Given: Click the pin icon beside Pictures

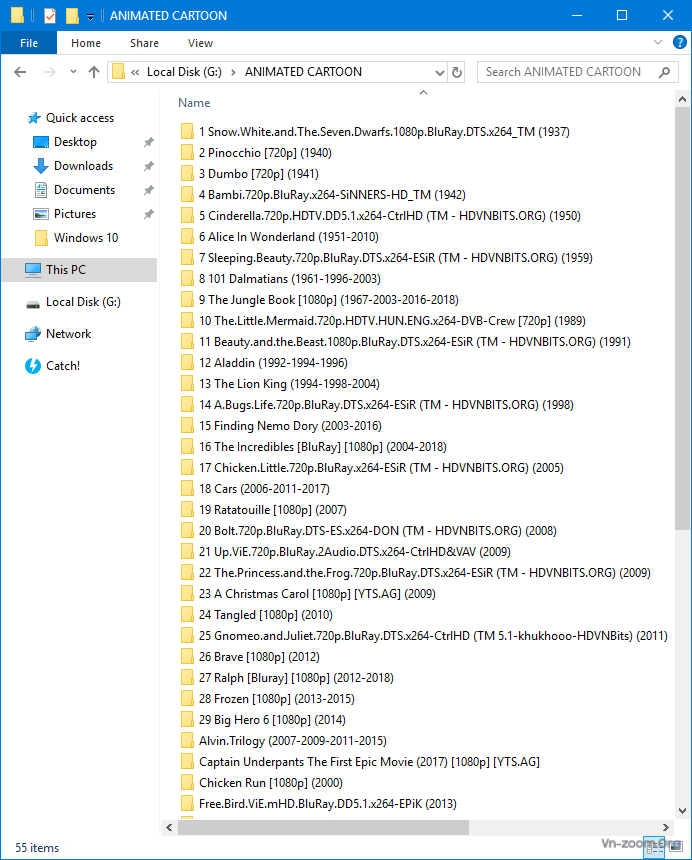Looking at the screenshot, I should [x=149, y=214].
